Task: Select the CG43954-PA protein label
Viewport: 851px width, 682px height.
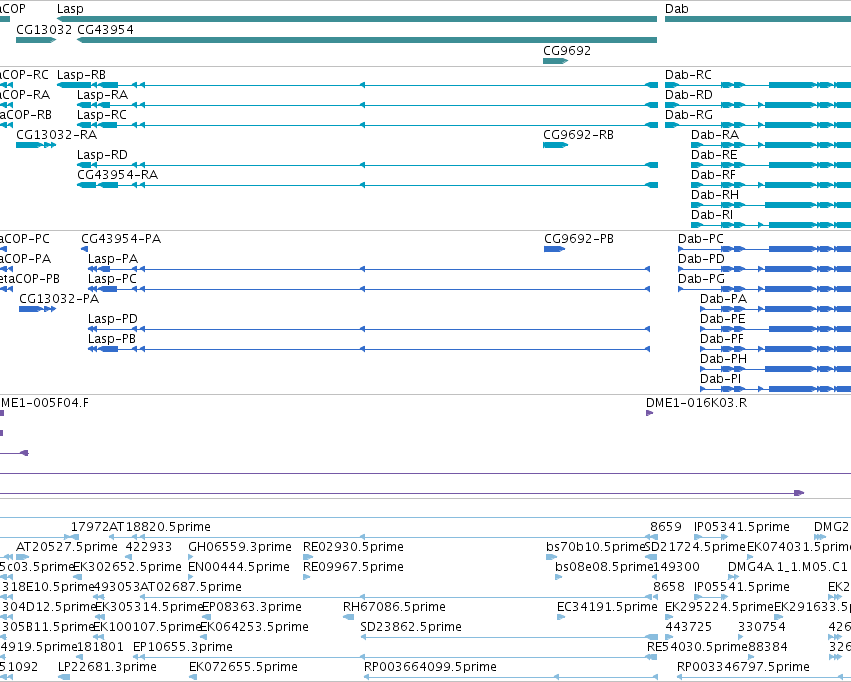Action: [121, 239]
